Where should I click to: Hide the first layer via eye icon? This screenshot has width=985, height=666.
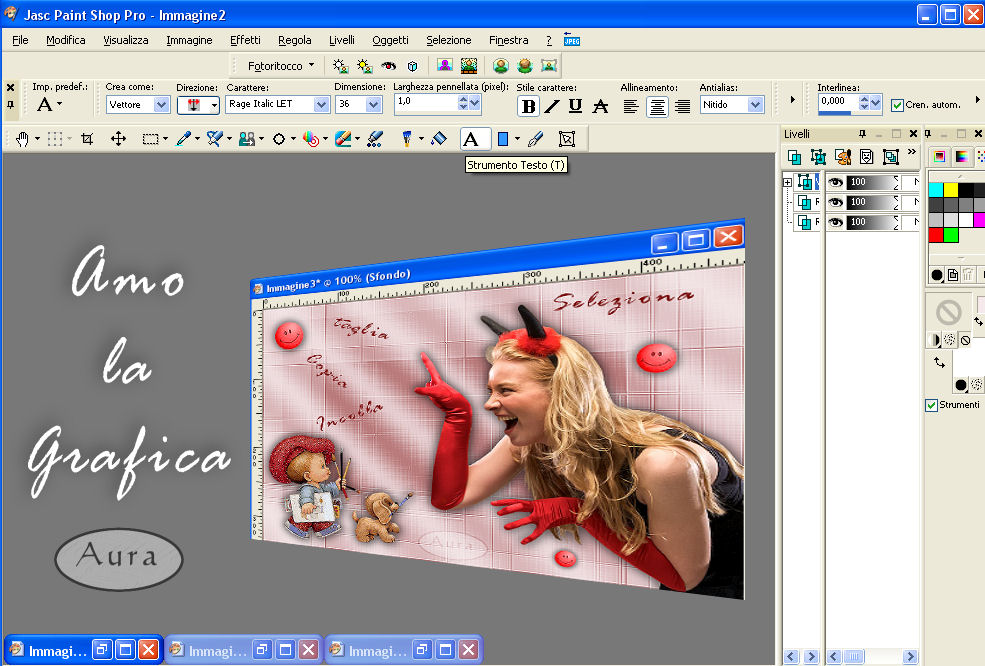tap(835, 182)
